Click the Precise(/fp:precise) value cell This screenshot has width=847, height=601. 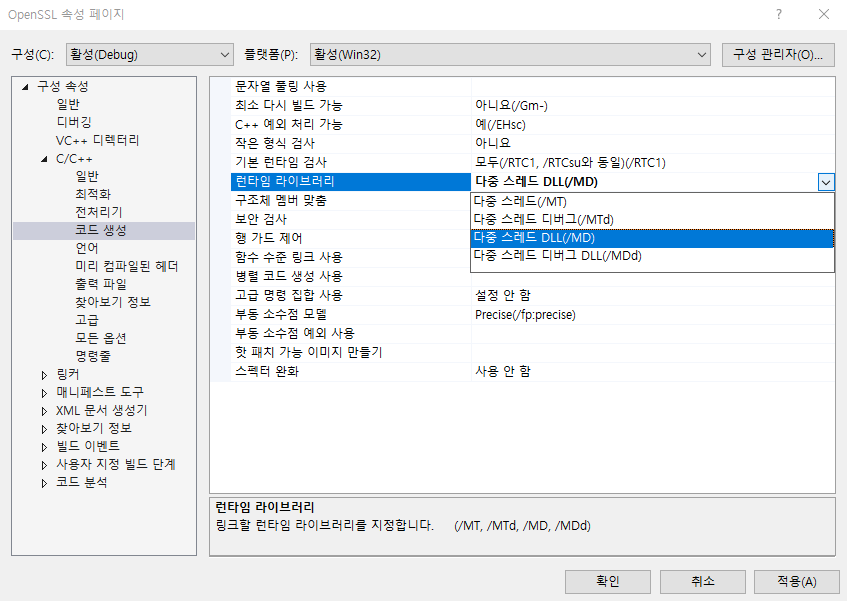(653, 315)
